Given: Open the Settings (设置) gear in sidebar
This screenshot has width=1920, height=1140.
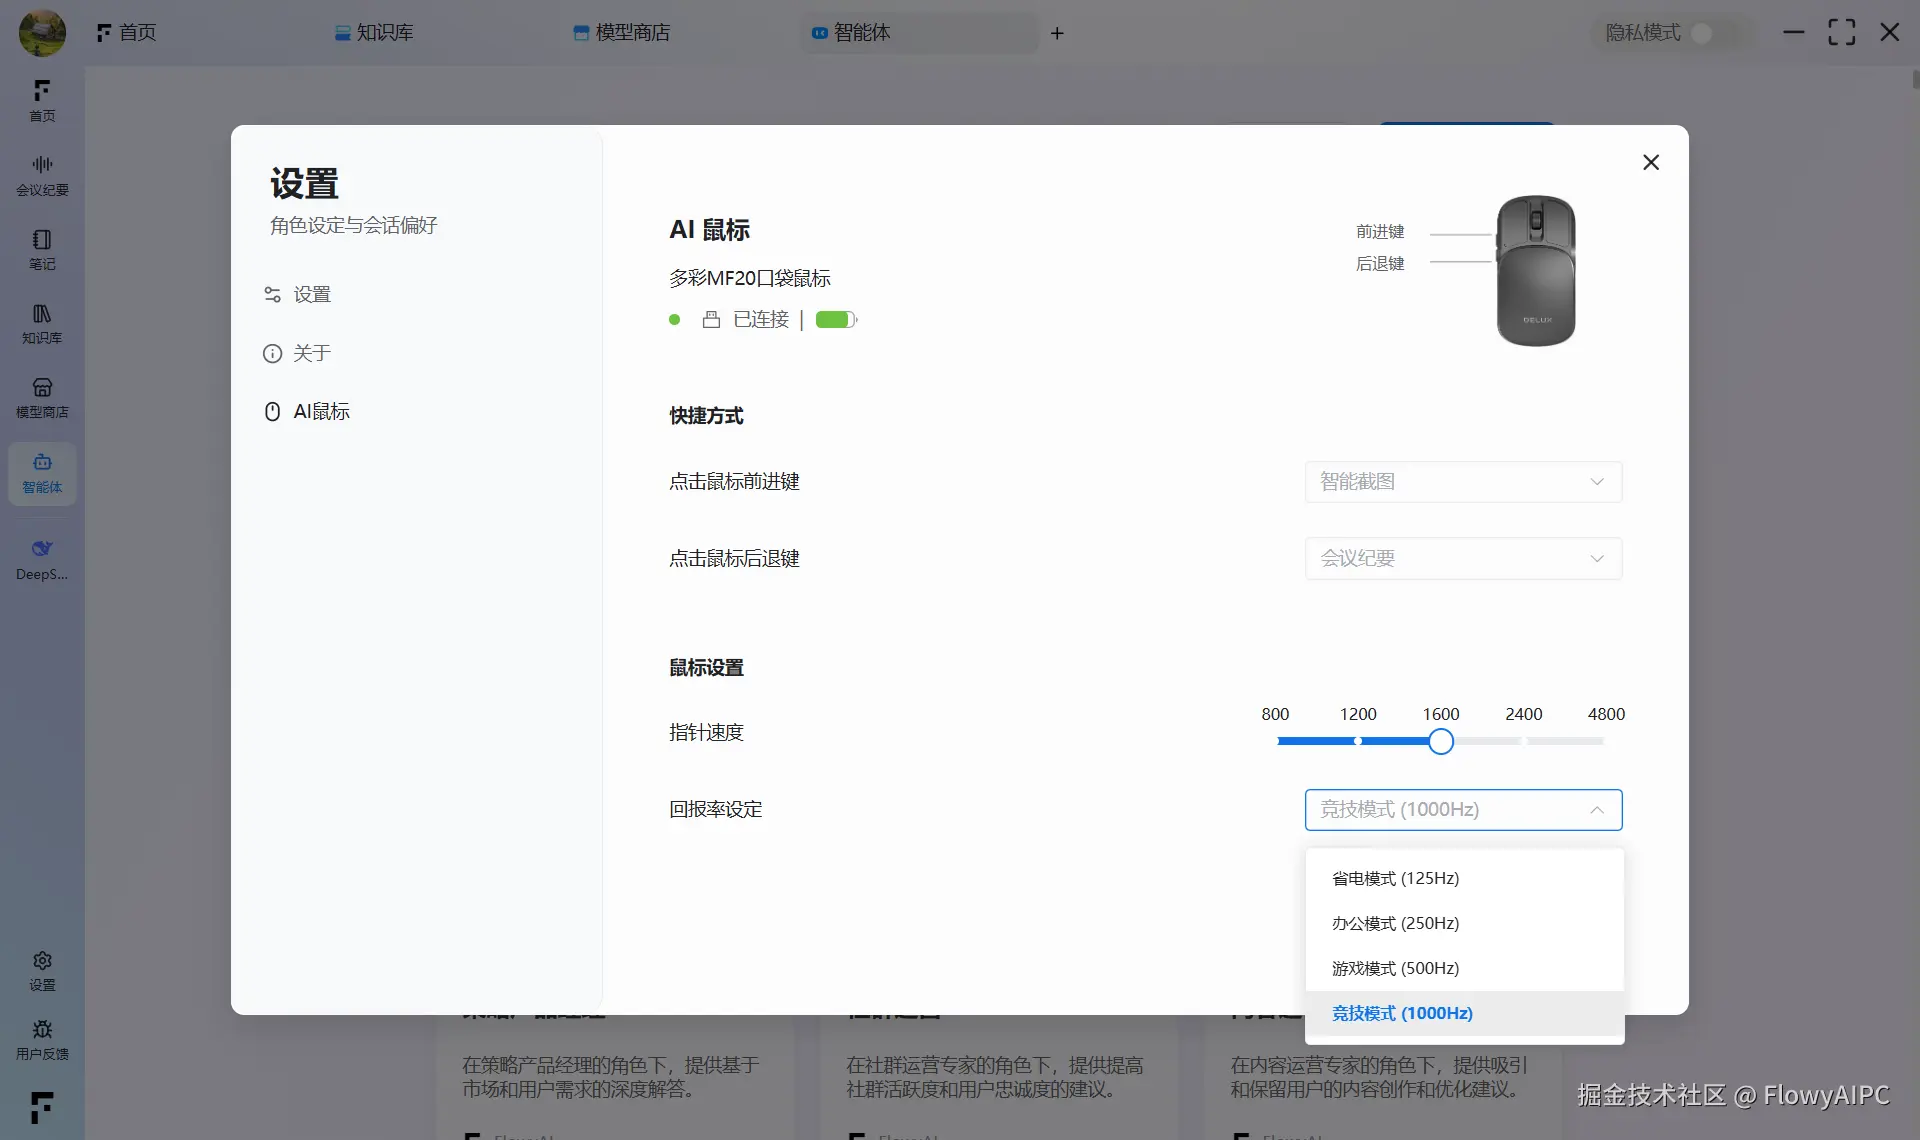Looking at the screenshot, I should point(42,970).
